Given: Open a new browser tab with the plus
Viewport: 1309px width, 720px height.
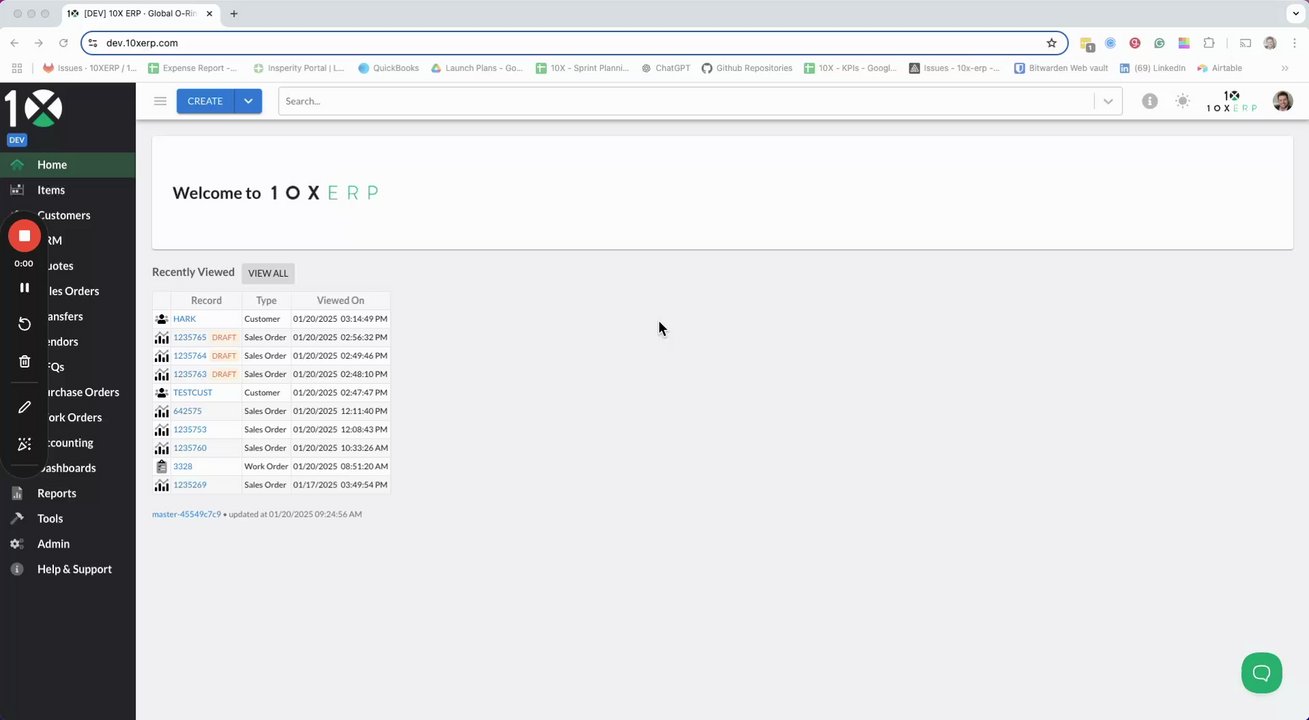Looking at the screenshot, I should coord(234,14).
